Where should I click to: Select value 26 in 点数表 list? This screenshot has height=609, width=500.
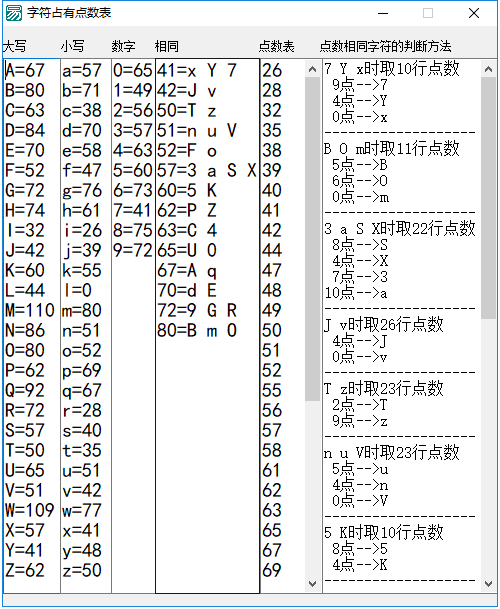tap(272, 71)
